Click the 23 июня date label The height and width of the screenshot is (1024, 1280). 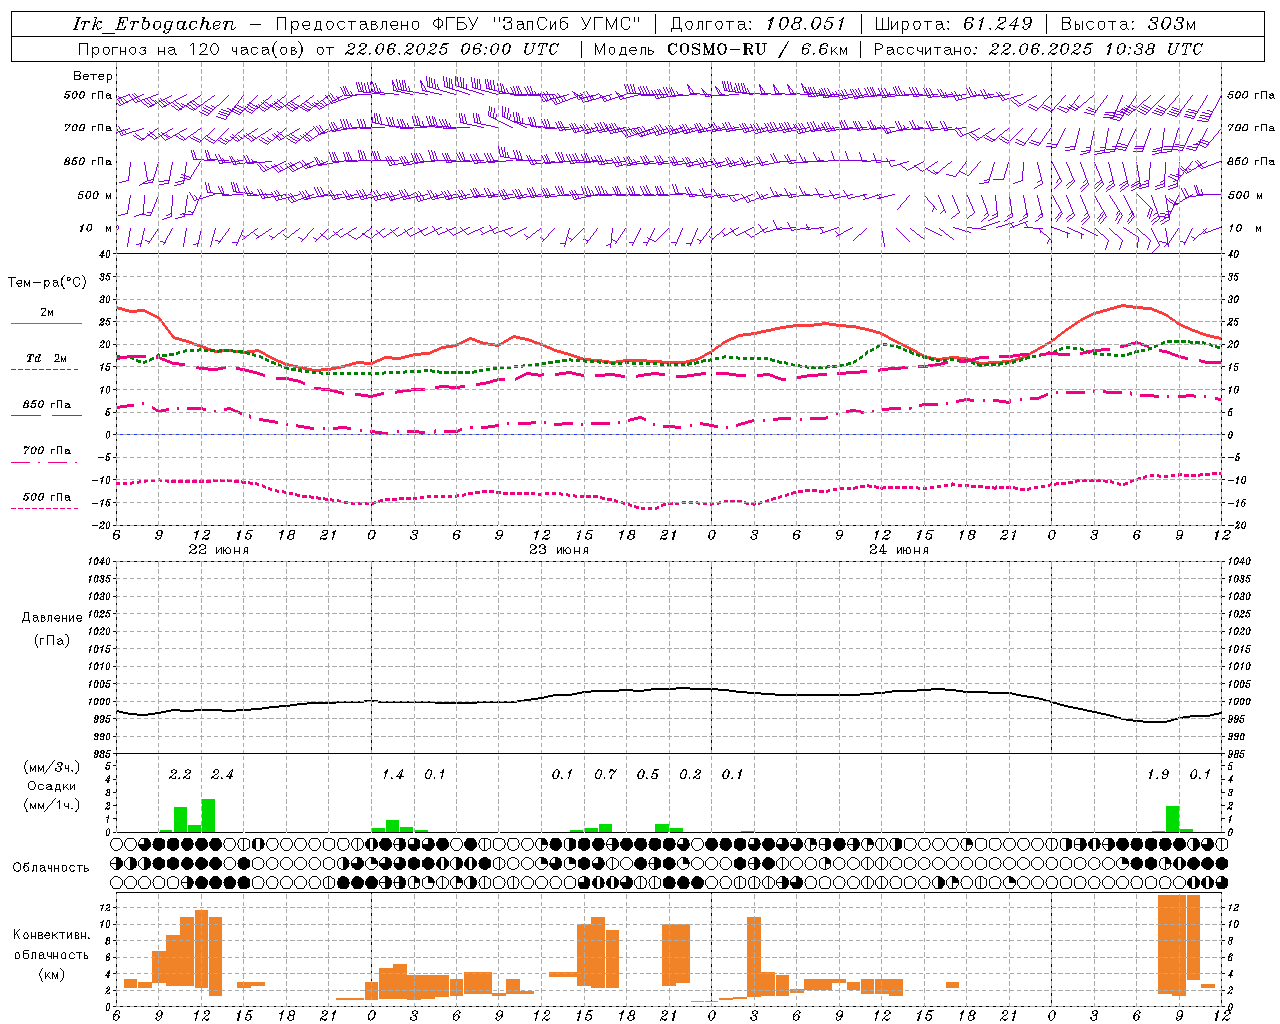[x=559, y=549]
